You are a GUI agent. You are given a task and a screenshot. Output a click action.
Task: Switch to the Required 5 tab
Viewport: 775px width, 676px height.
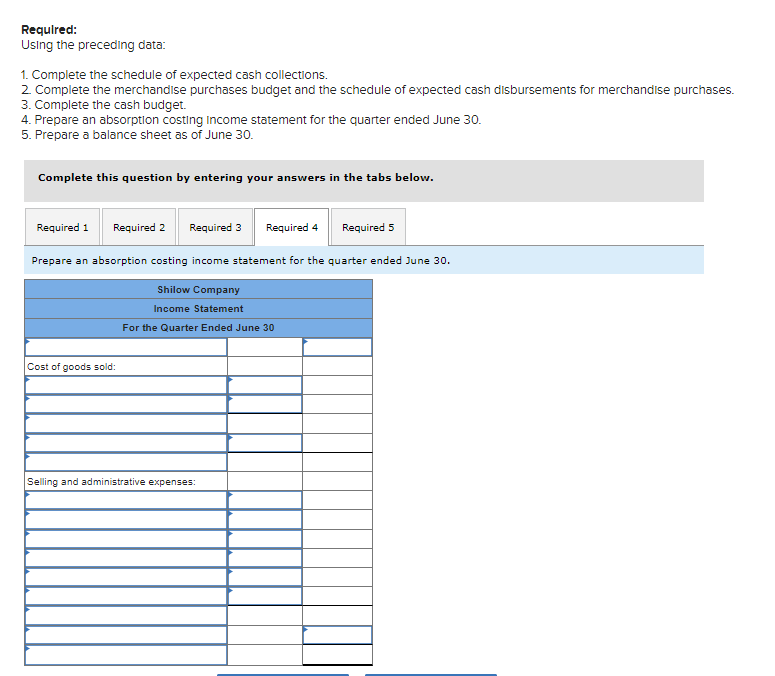tap(368, 227)
